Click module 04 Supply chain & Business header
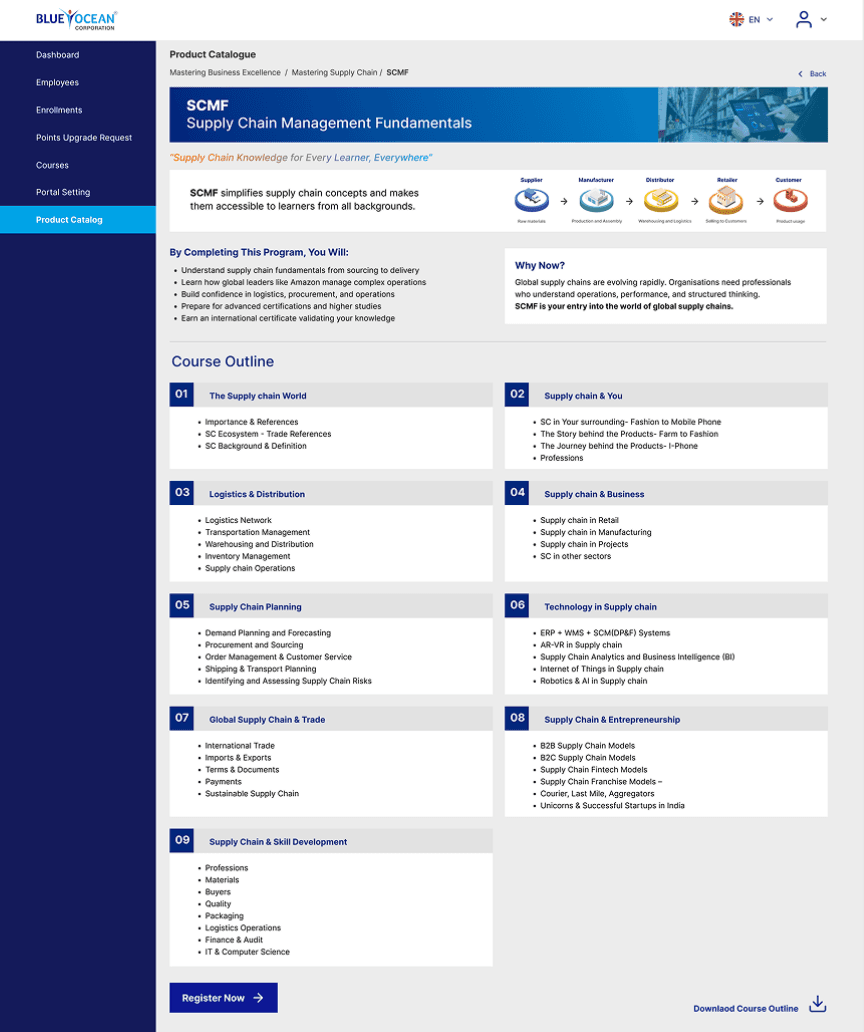The width and height of the screenshot is (864, 1032). 666,494
